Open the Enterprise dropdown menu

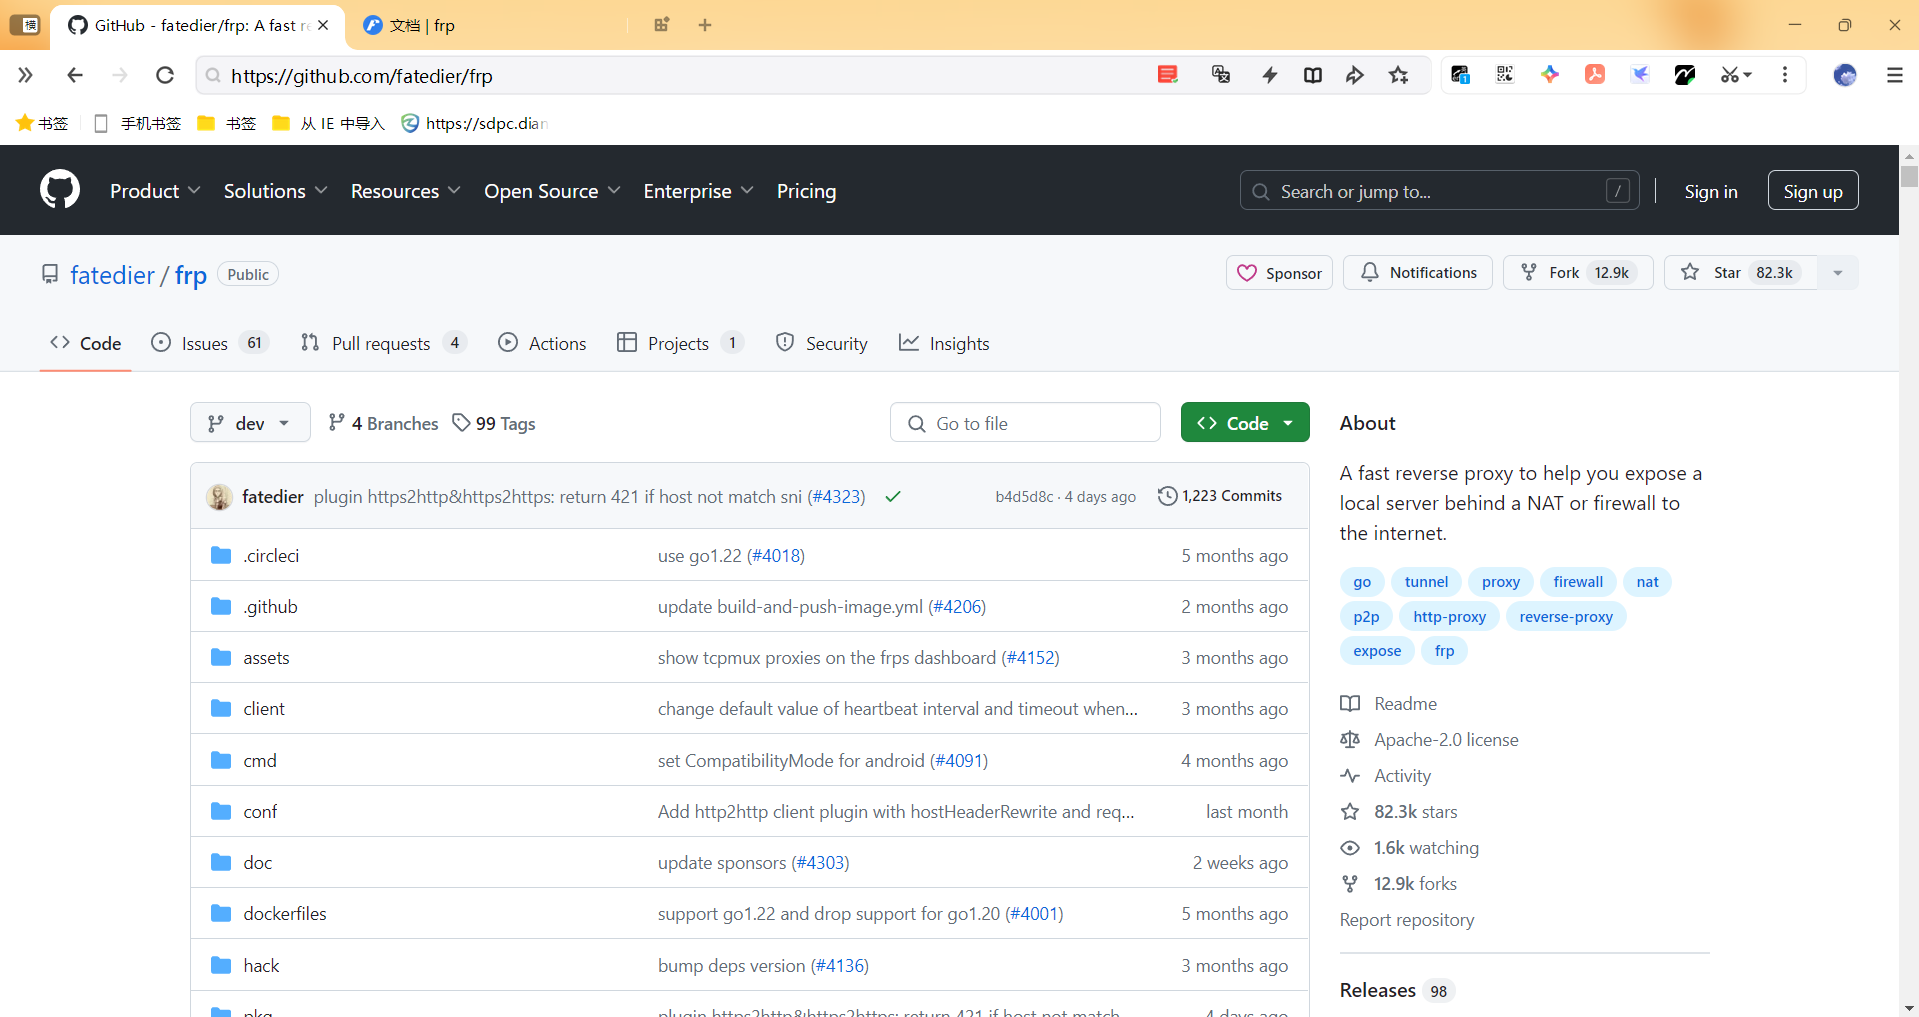pos(698,191)
